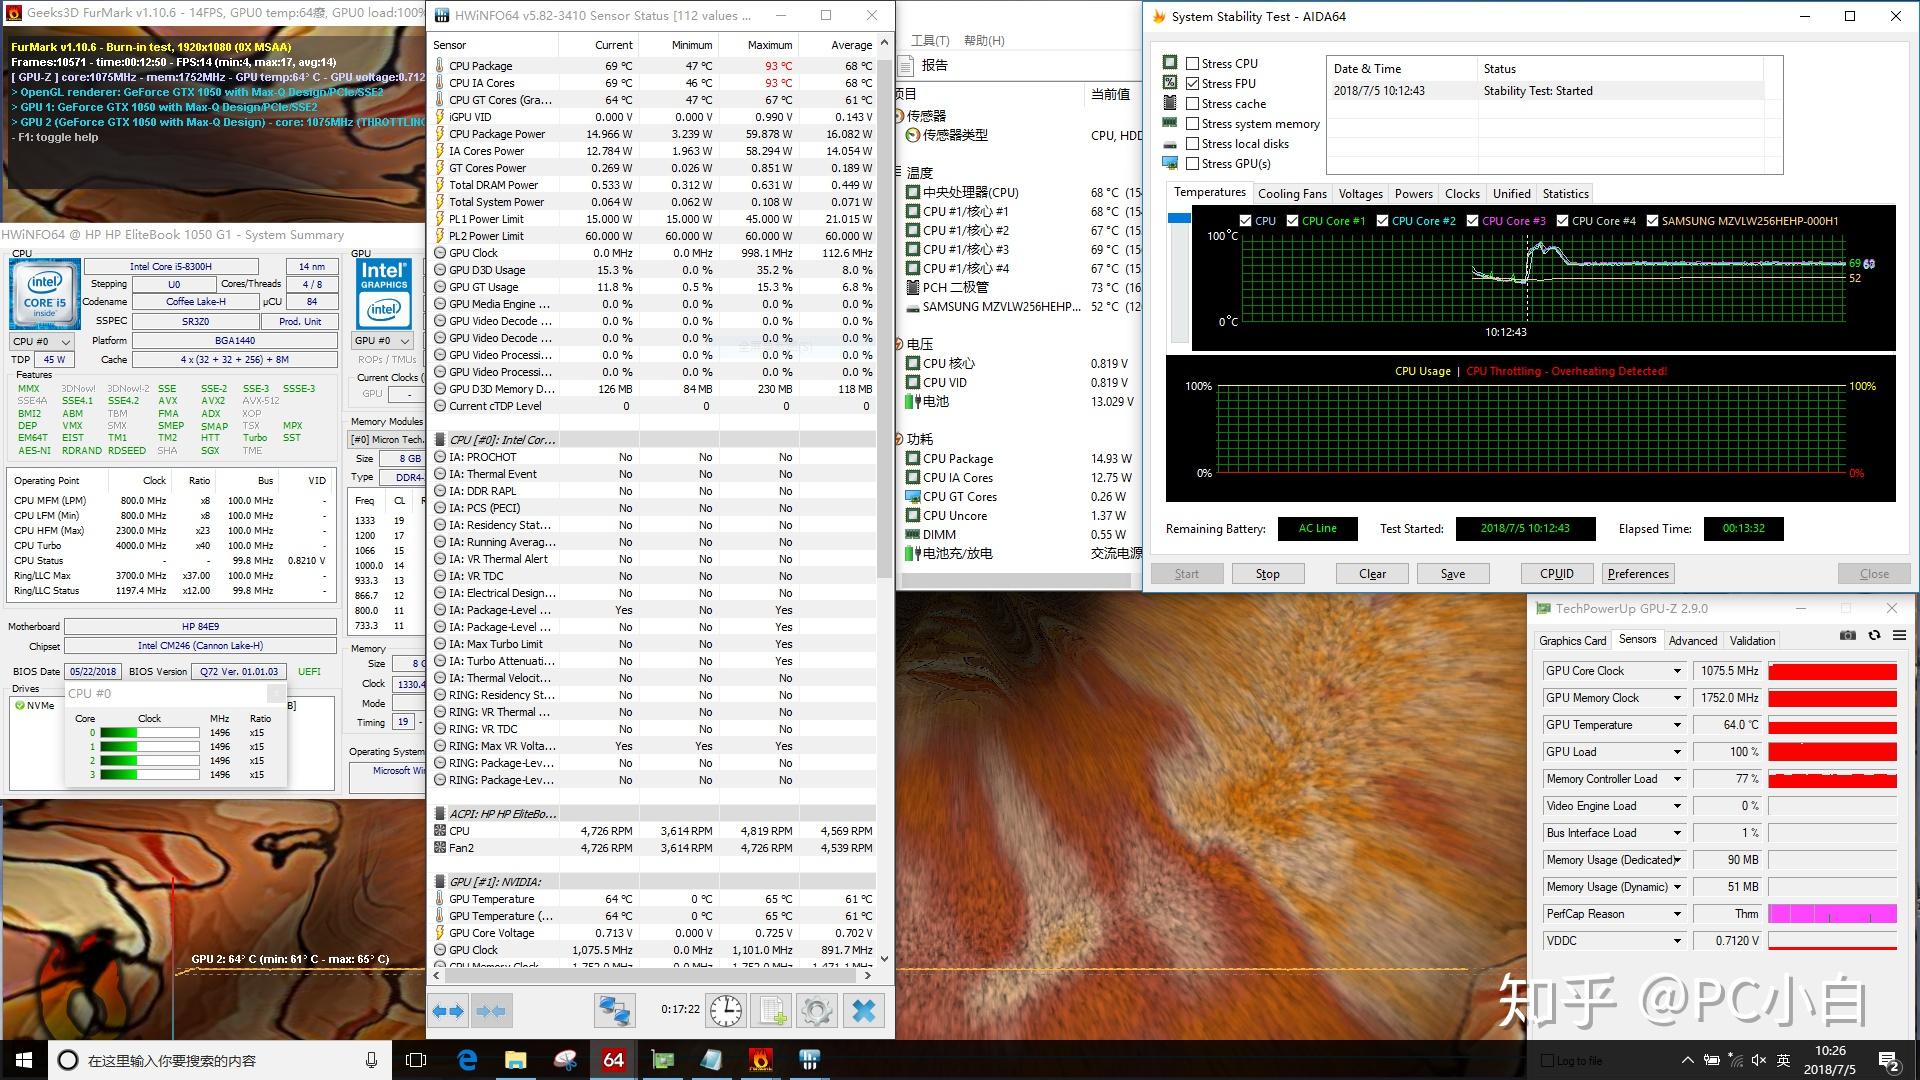
Task: Click the Preferences button
Action: click(1637, 574)
